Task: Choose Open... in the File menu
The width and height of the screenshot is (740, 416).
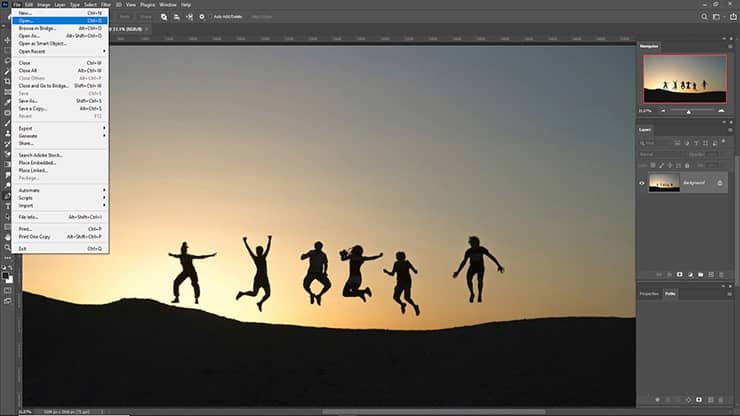Action: click(x=60, y=21)
